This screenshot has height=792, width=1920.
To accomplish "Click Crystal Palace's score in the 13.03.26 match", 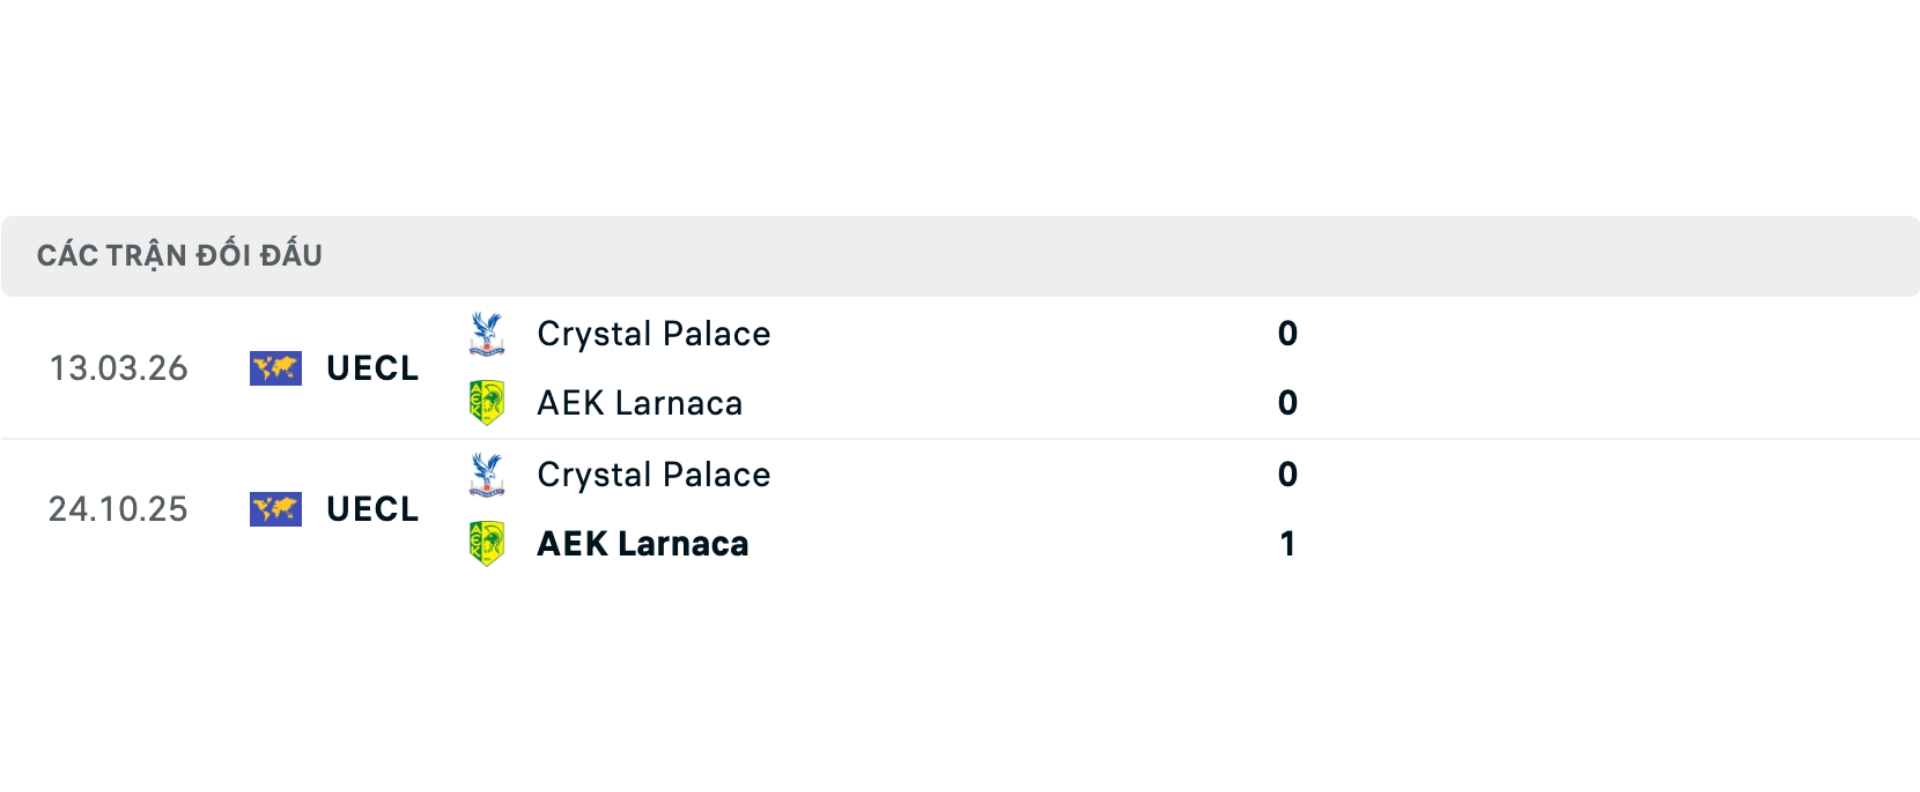I will point(1287,334).
